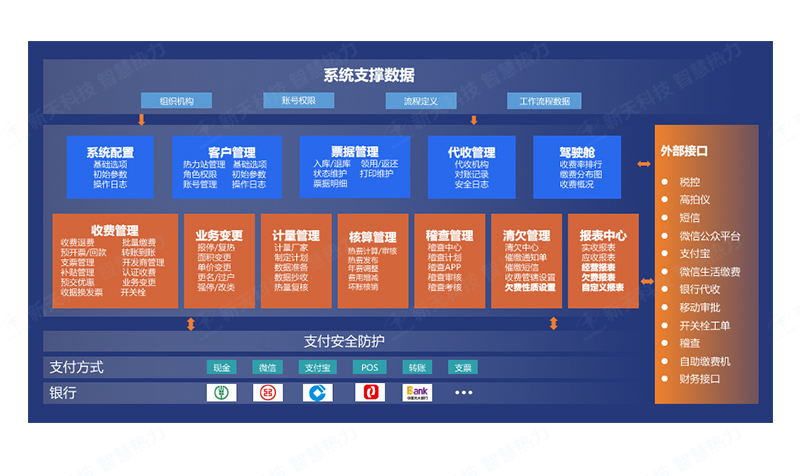Image resolution: width=800 pixels, height=476 pixels.
Task: Click the Agricultural Bank green logo
Action: click(222, 393)
